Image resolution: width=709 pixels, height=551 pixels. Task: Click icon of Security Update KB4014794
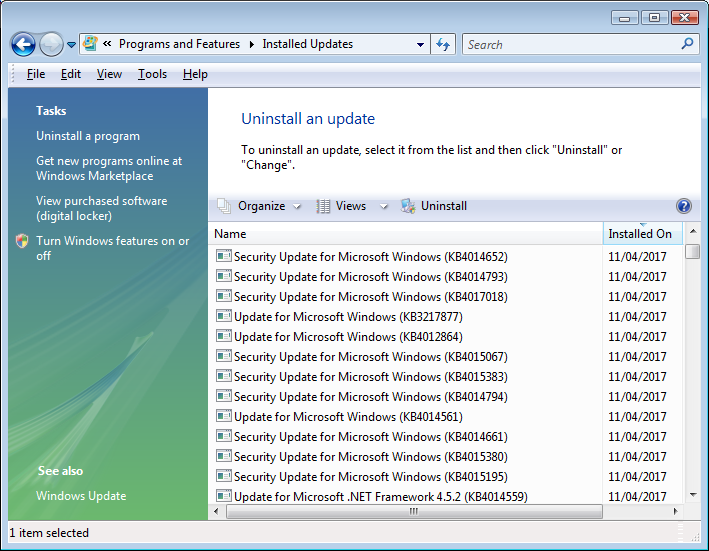coord(224,396)
